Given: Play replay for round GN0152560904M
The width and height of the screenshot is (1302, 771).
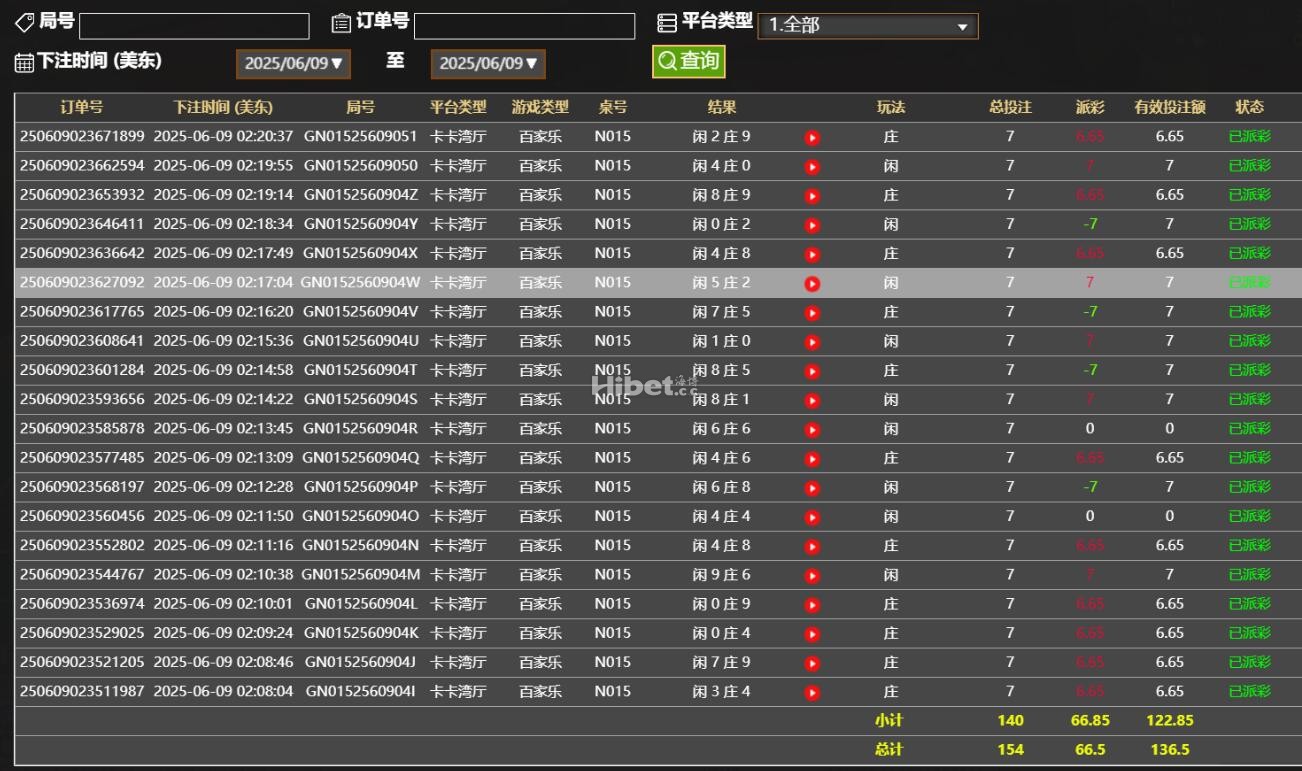Looking at the screenshot, I should point(812,576).
